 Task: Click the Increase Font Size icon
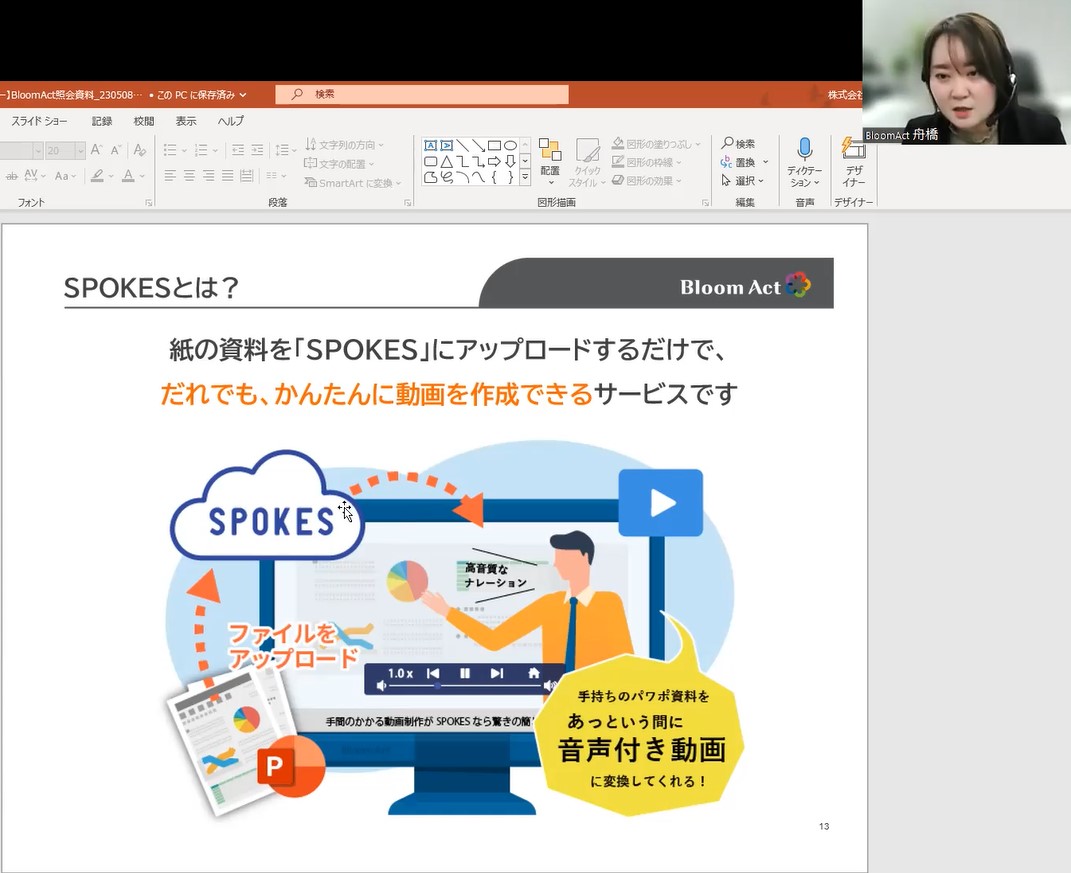click(x=96, y=150)
